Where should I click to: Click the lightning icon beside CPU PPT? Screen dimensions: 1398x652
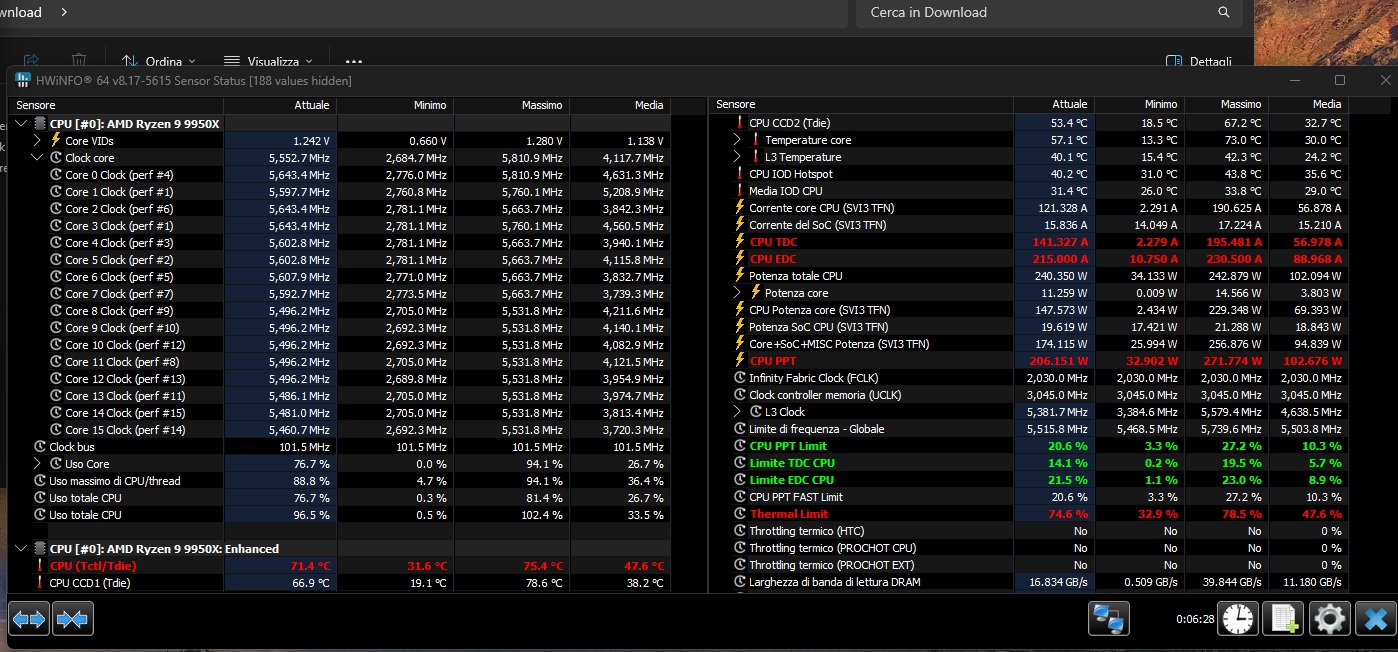[740, 361]
